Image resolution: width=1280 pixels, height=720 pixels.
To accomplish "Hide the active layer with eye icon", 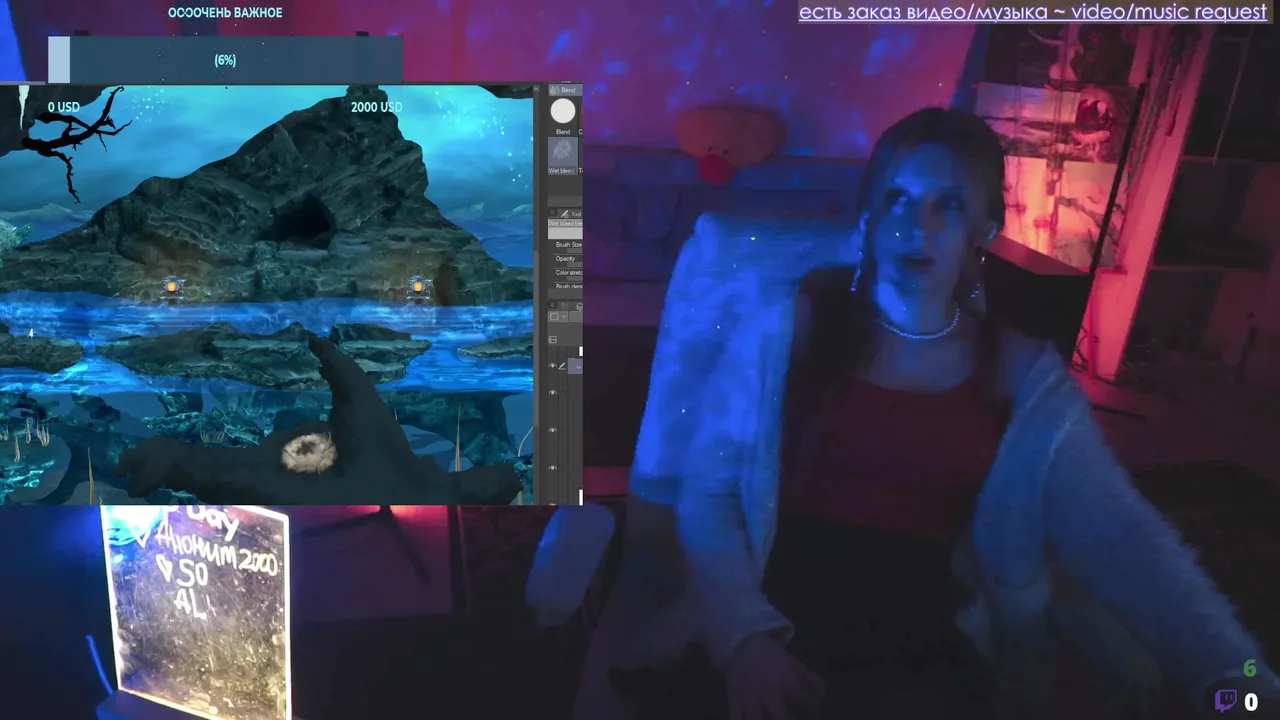I will tap(552, 366).
